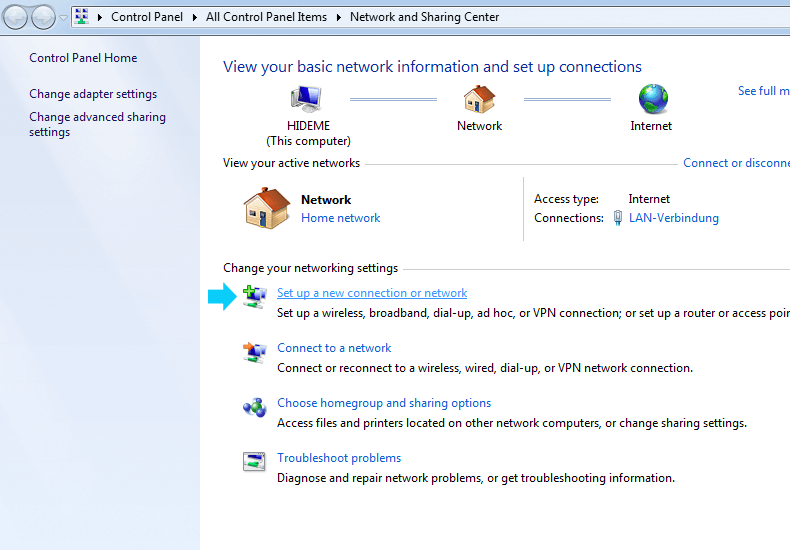This screenshot has width=791, height=551.
Task: Click the LAN-Verbindung adapter icon
Action: [x=617, y=218]
